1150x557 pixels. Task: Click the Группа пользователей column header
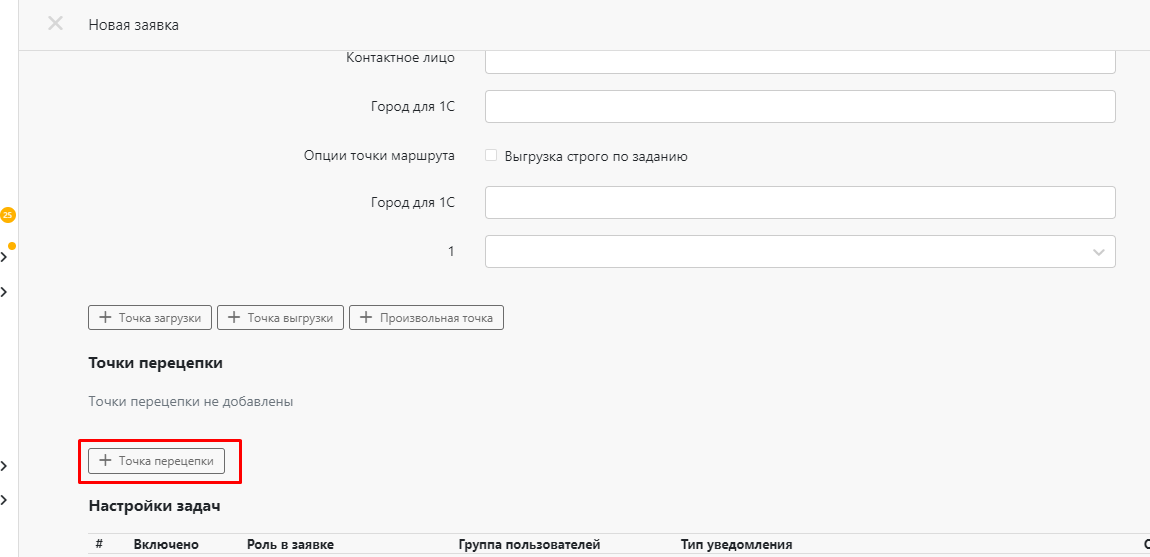[530, 545]
